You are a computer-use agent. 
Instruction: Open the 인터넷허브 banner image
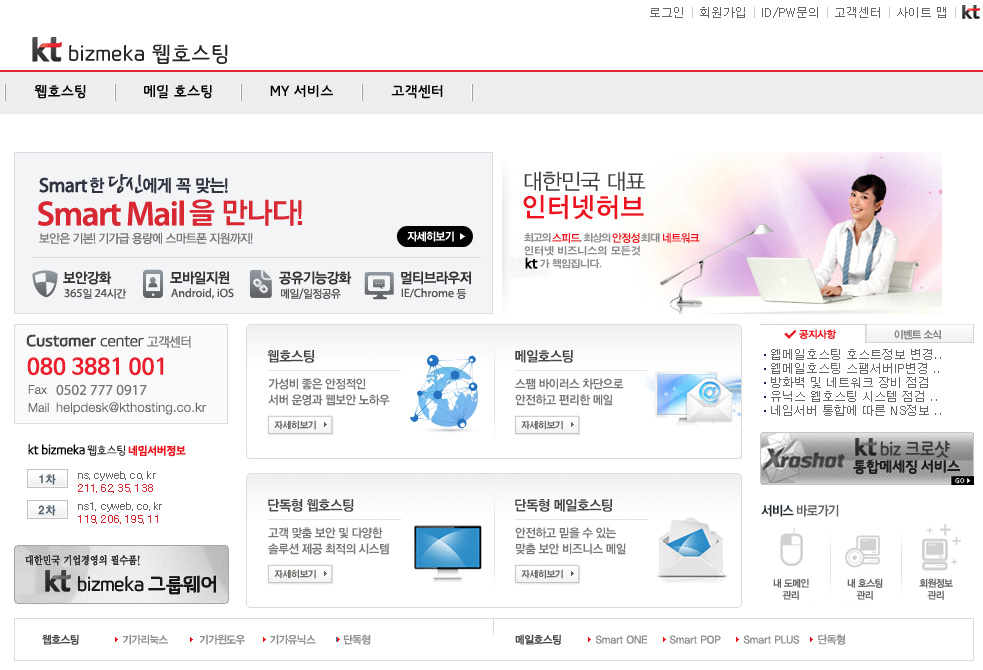722,233
